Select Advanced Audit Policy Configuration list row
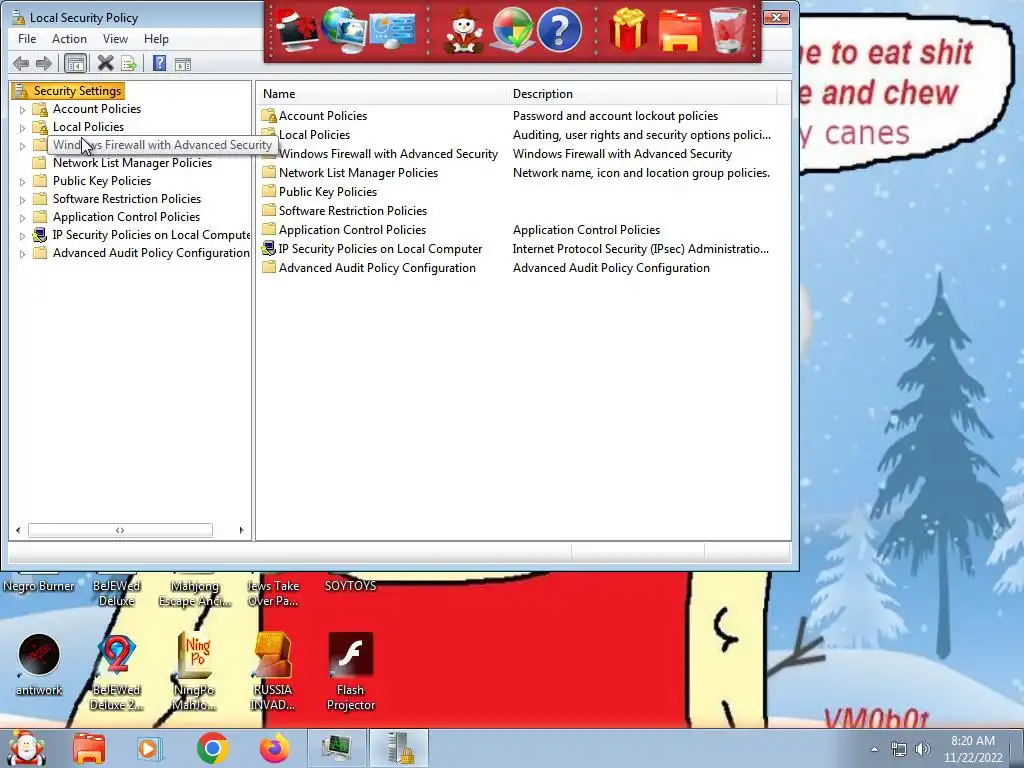Viewport: 1024px width, 768px height. (x=522, y=268)
